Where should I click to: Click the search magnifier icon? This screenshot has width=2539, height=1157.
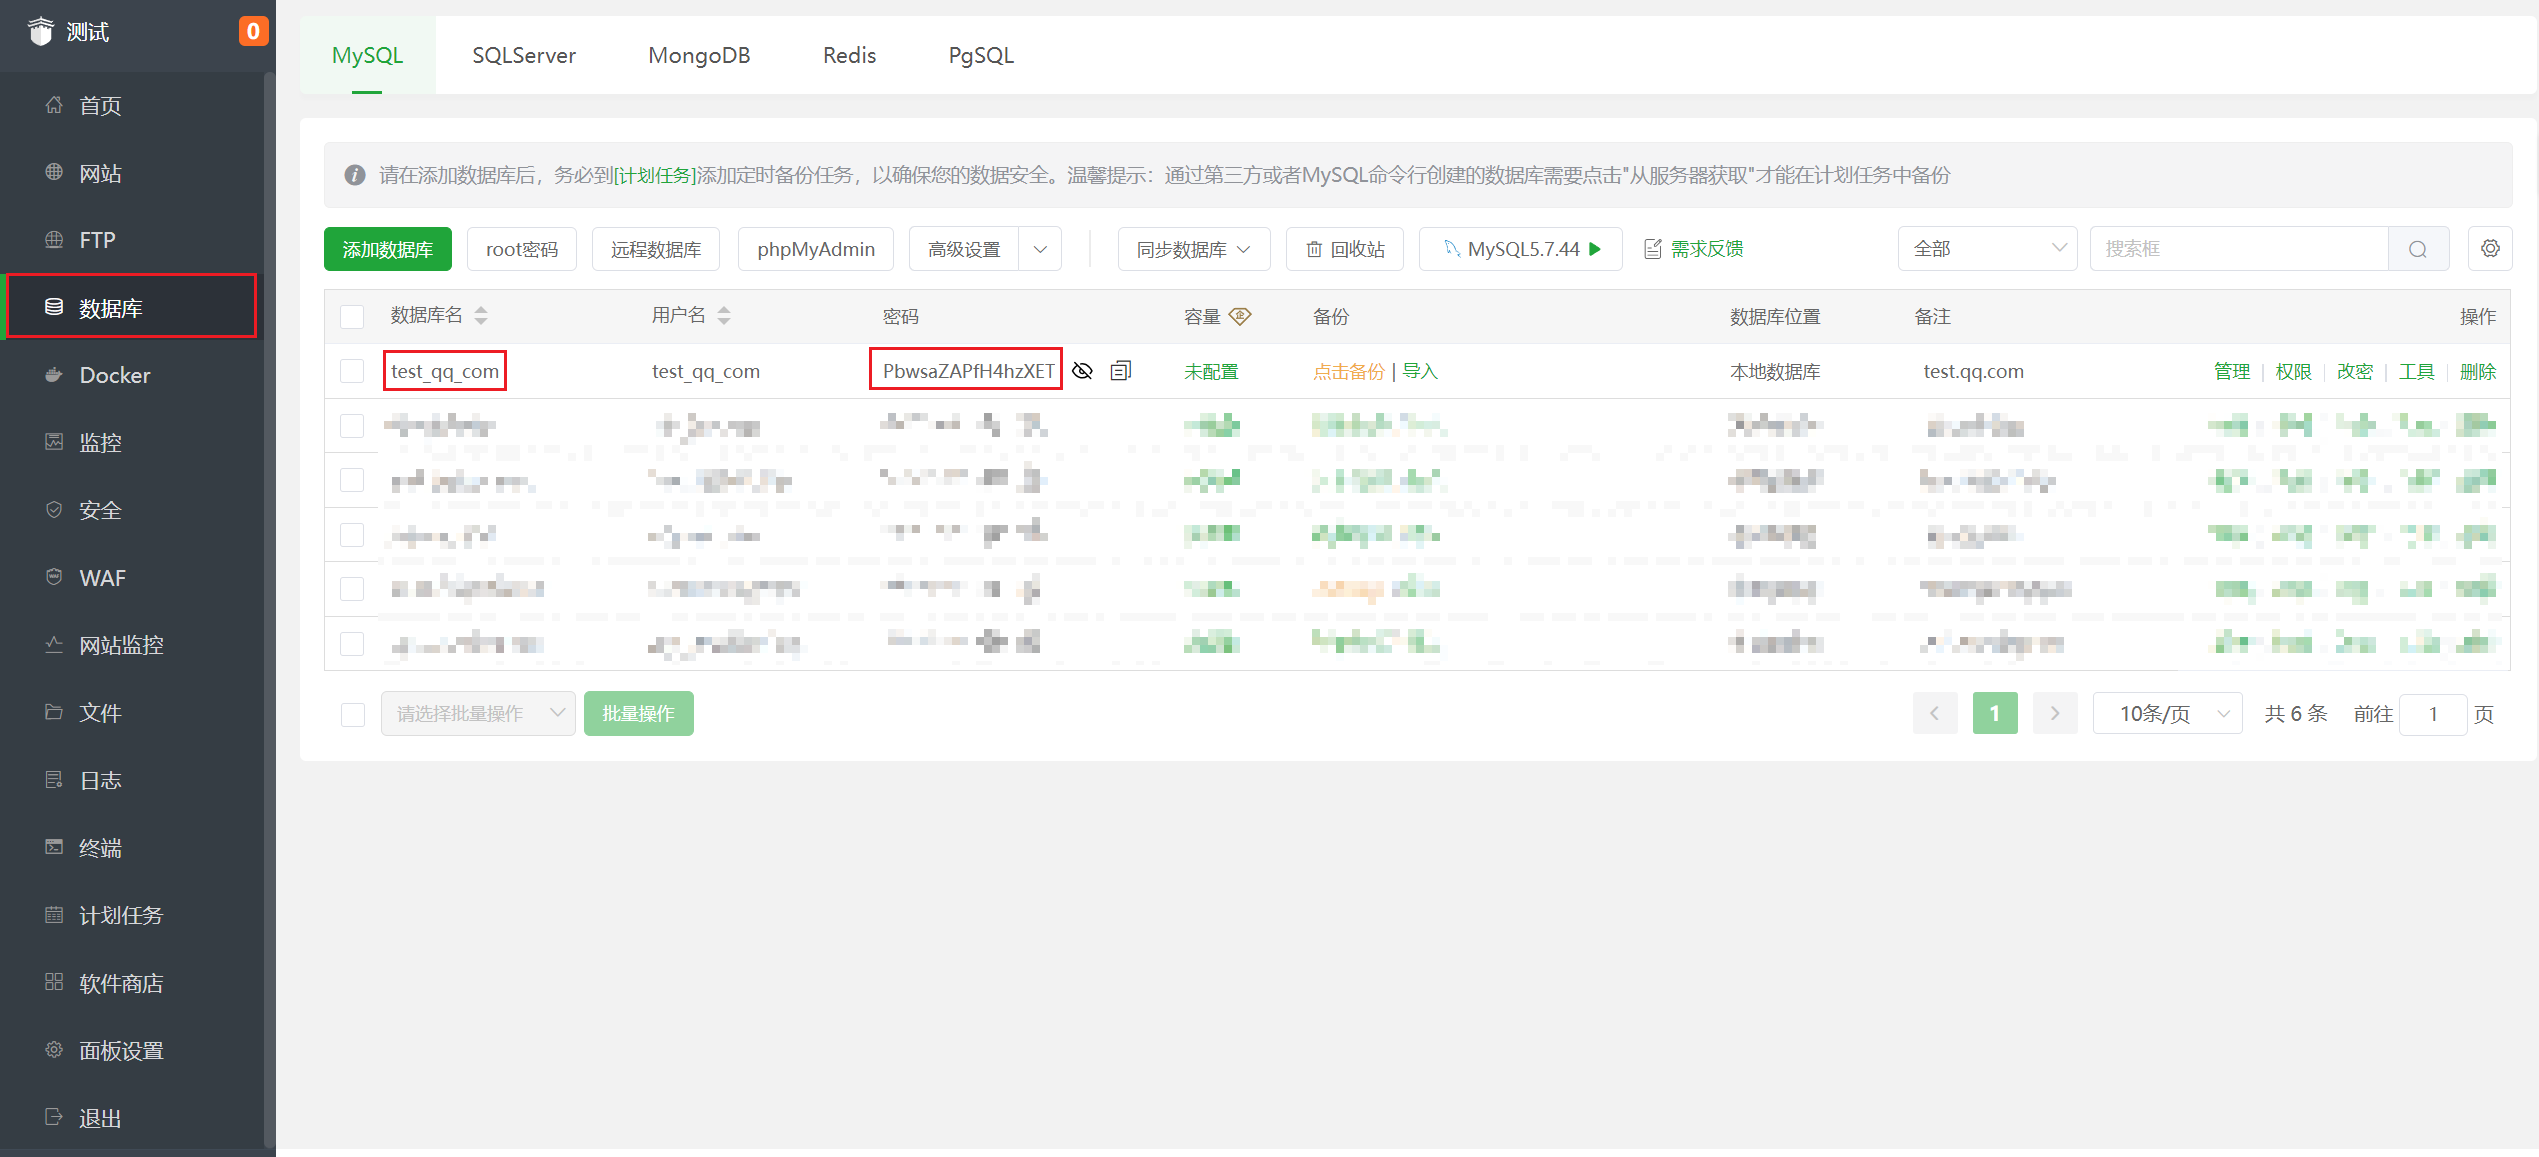(2417, 249)
